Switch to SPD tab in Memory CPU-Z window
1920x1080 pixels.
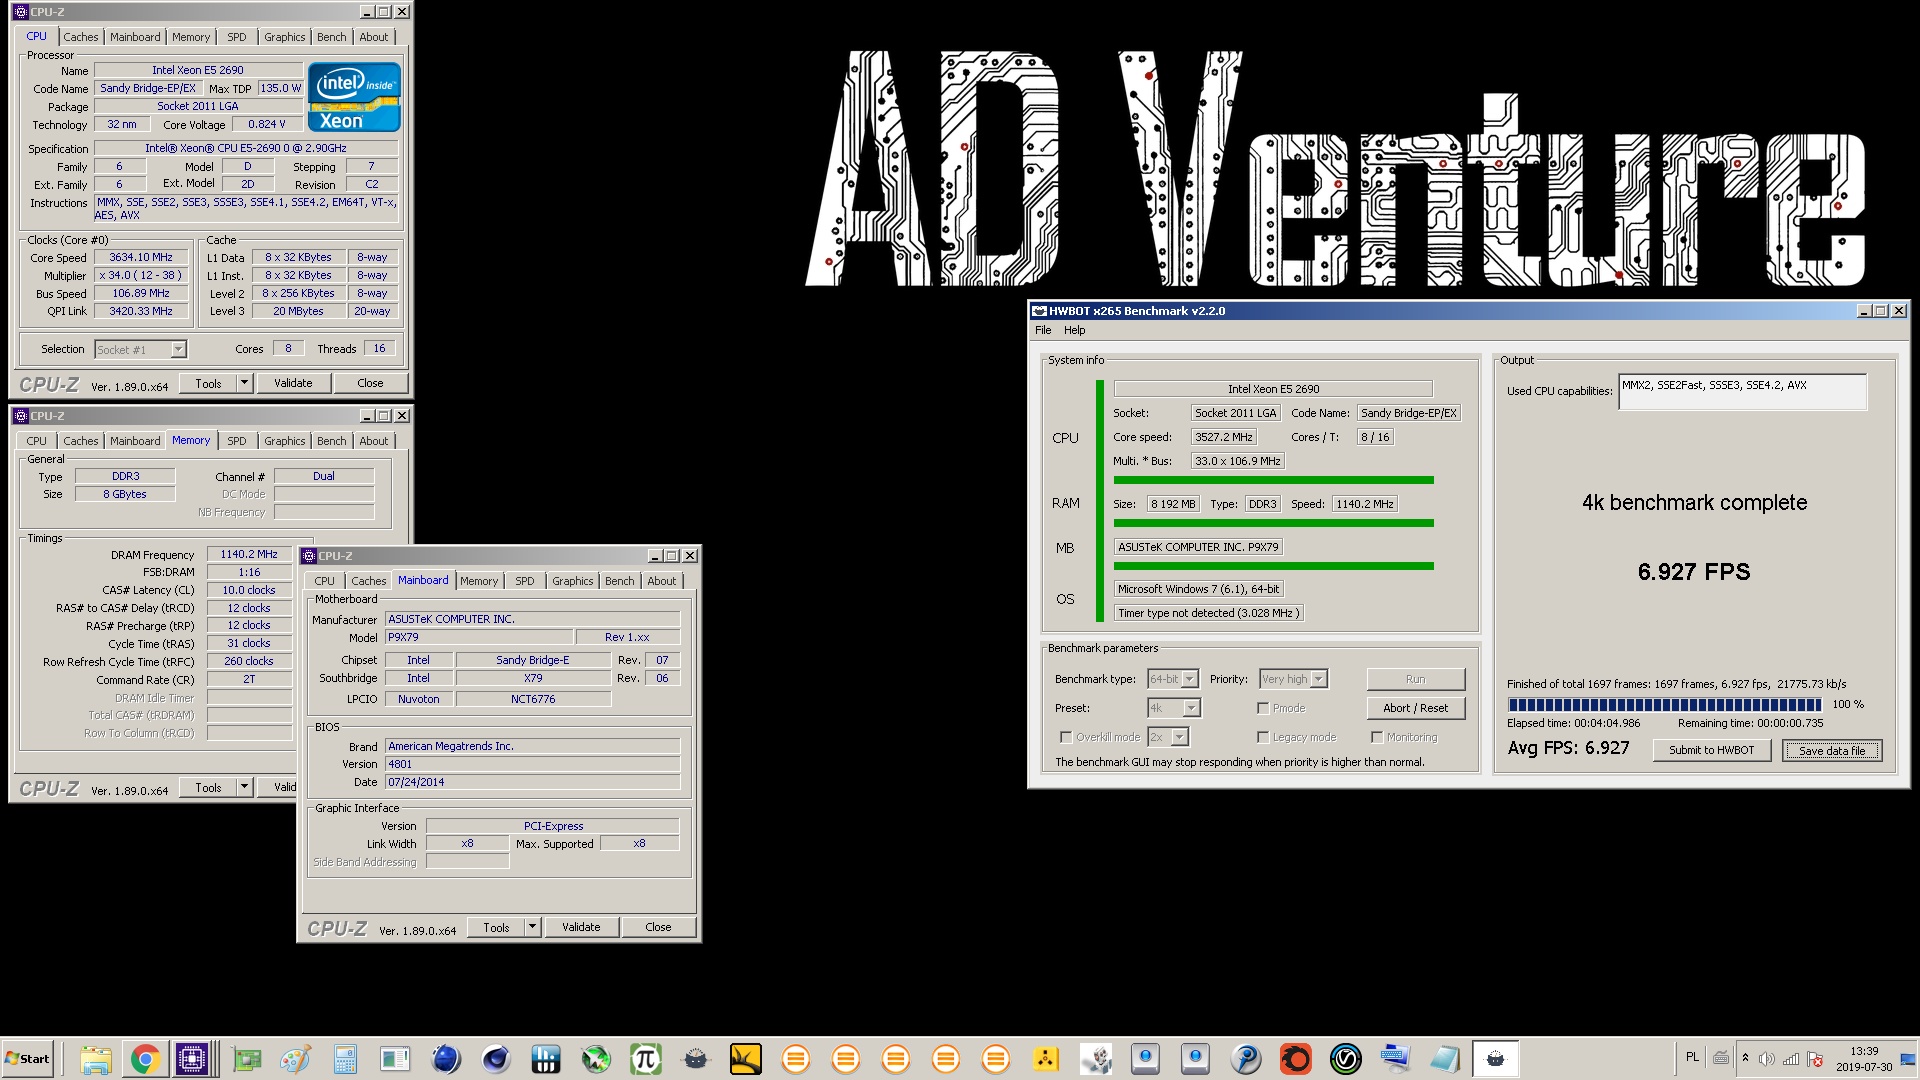click(237, 441)
